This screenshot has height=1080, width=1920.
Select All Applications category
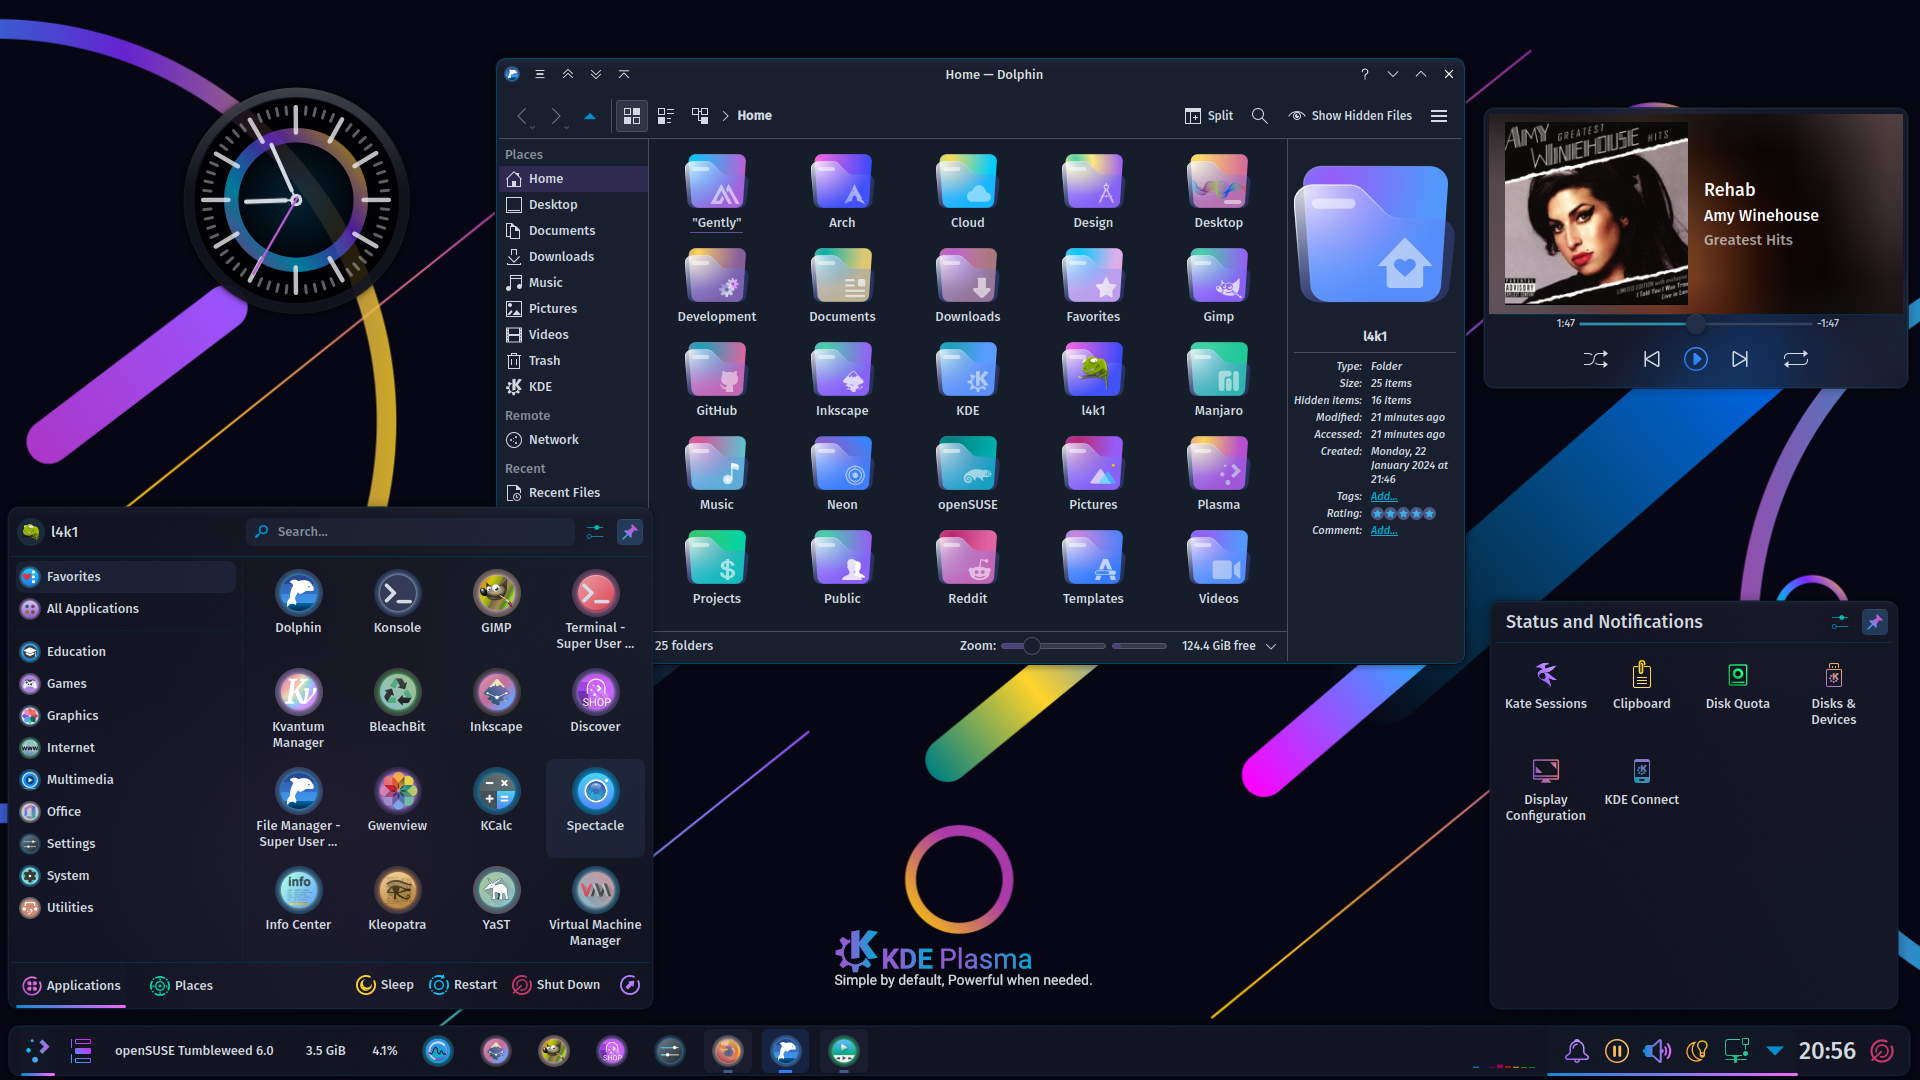pos(126,608)
